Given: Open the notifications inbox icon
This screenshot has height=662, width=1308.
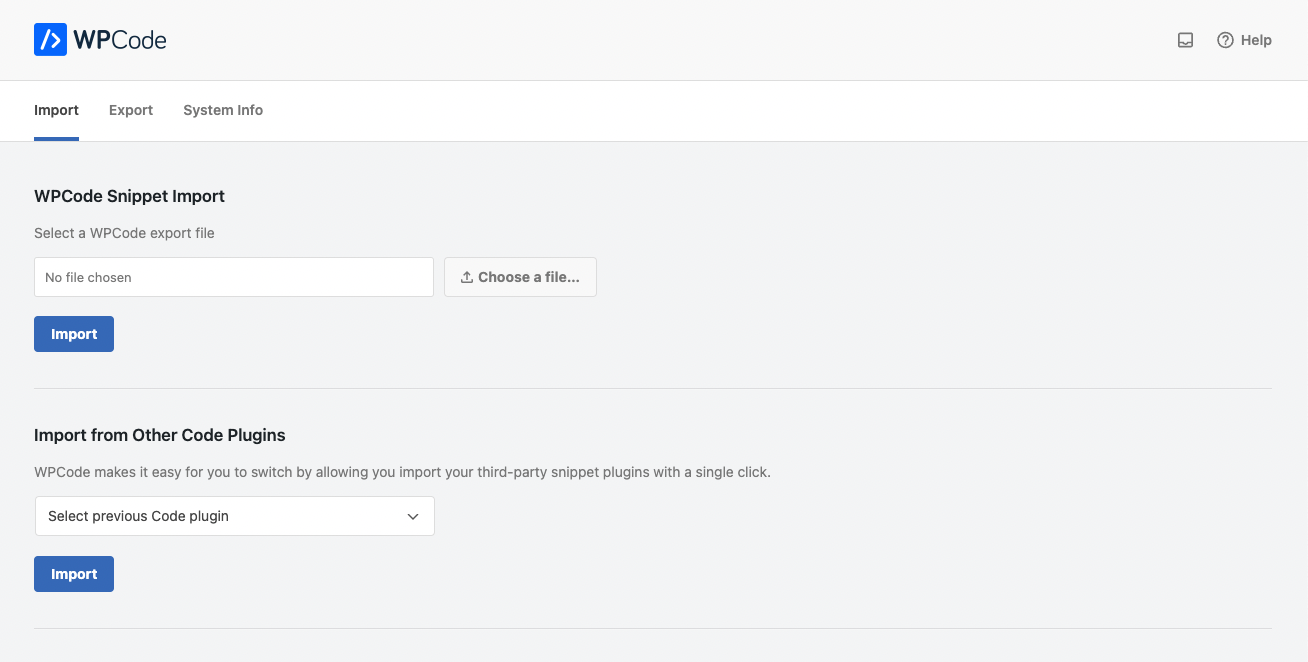Looking at the screenshot, I should click(x=1185, y=40).
